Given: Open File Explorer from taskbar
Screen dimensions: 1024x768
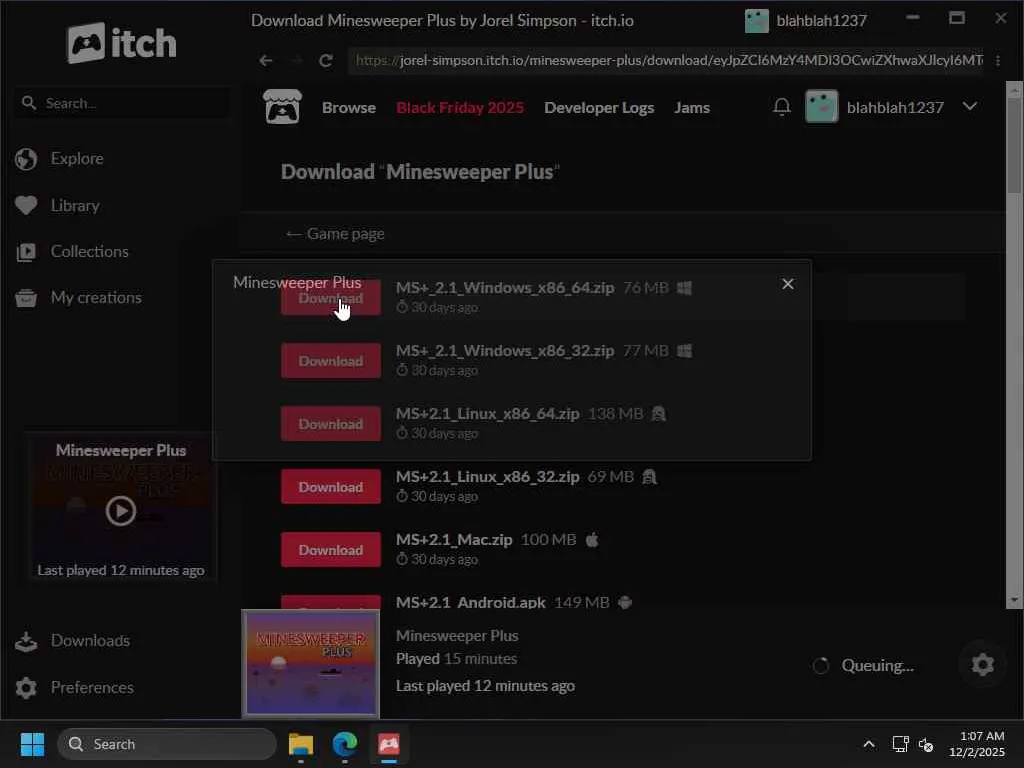Looking at the screenshot, I should point(301,744).
